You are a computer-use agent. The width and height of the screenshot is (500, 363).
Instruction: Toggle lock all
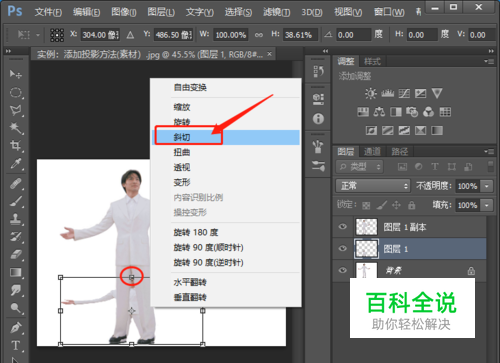click(412, 205)
